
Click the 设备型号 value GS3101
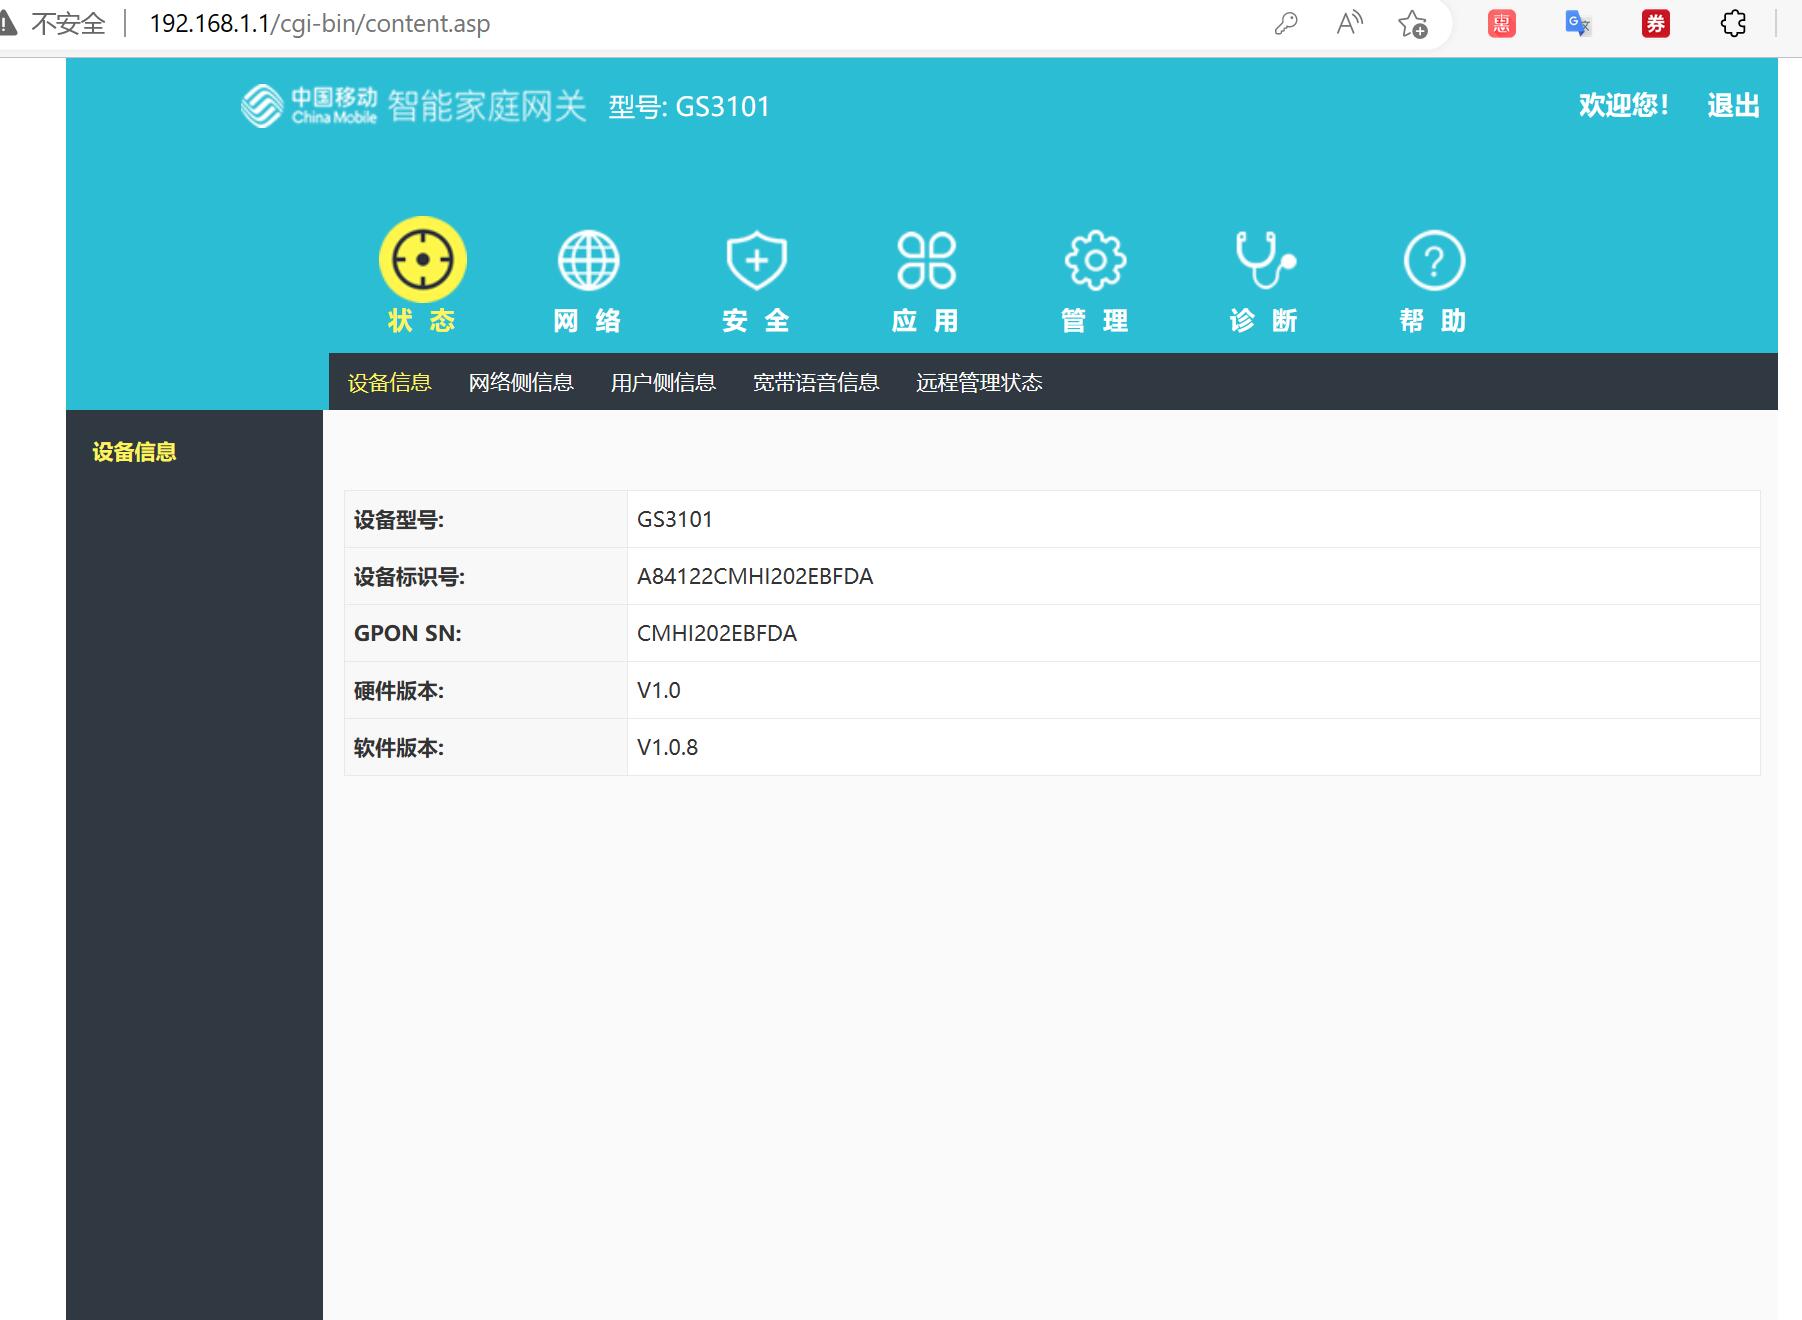click(x=675, y=519)
